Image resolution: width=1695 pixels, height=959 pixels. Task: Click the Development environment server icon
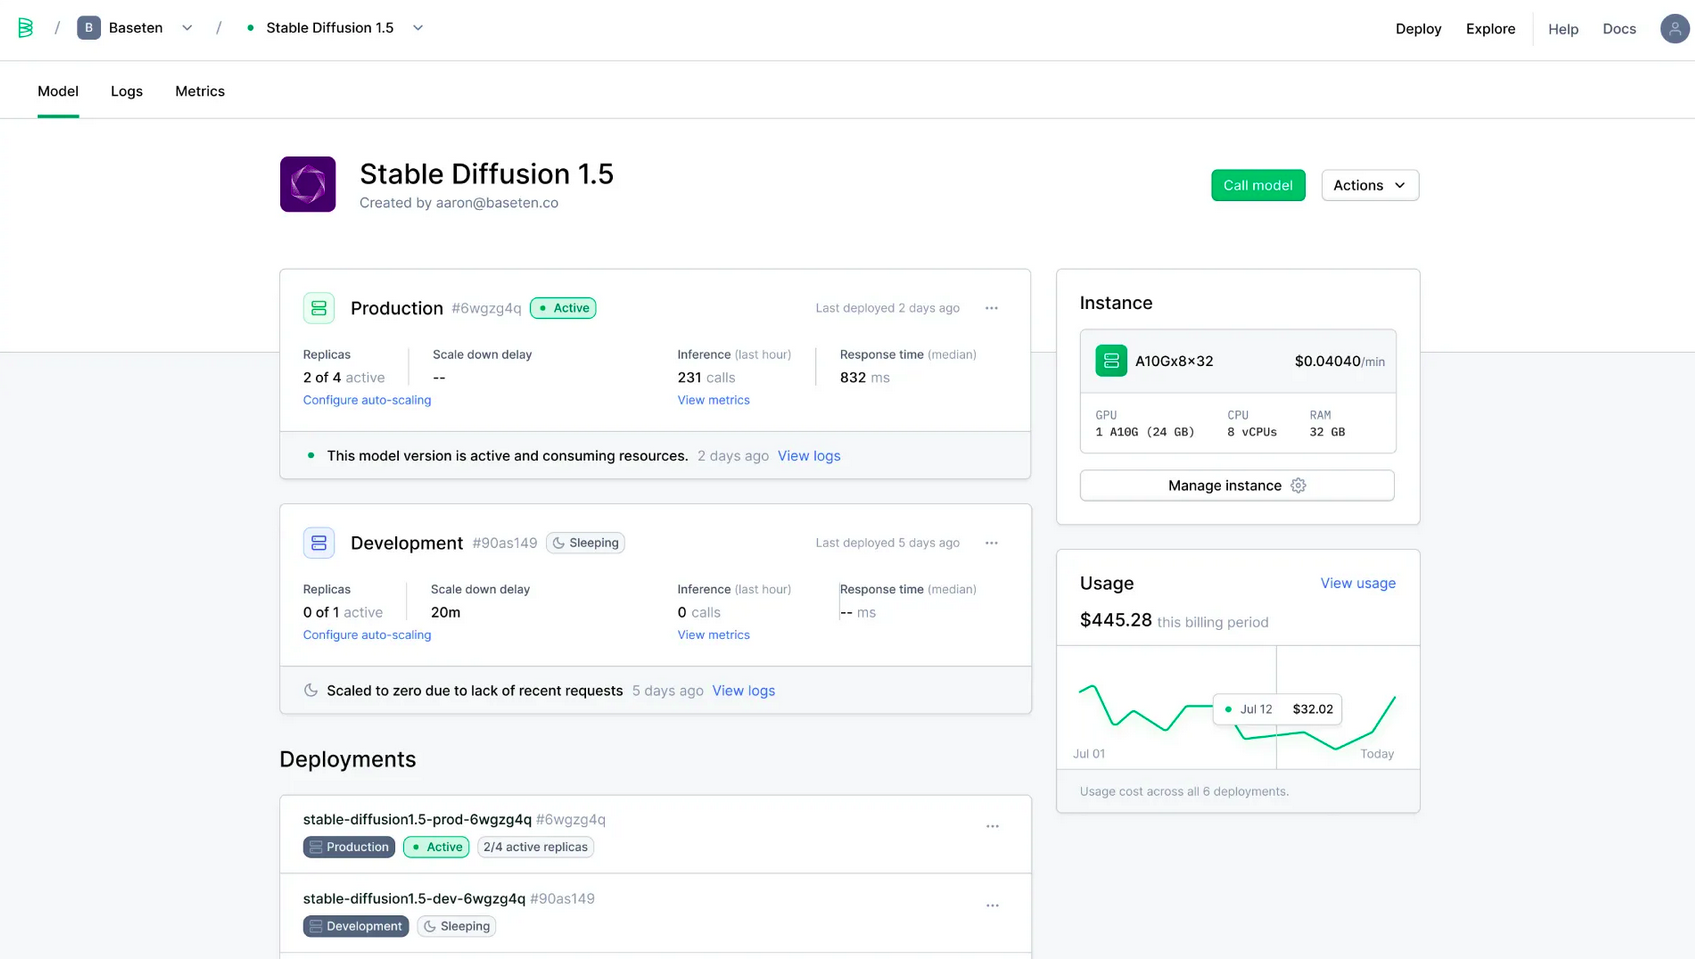click(x=319, y=543)
